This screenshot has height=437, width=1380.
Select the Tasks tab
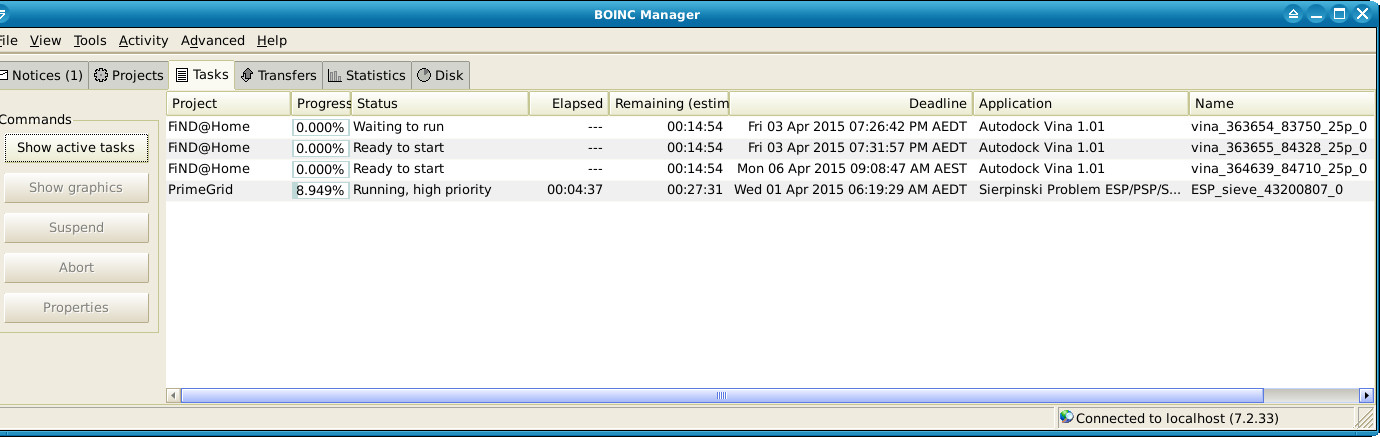pos(201,74)
